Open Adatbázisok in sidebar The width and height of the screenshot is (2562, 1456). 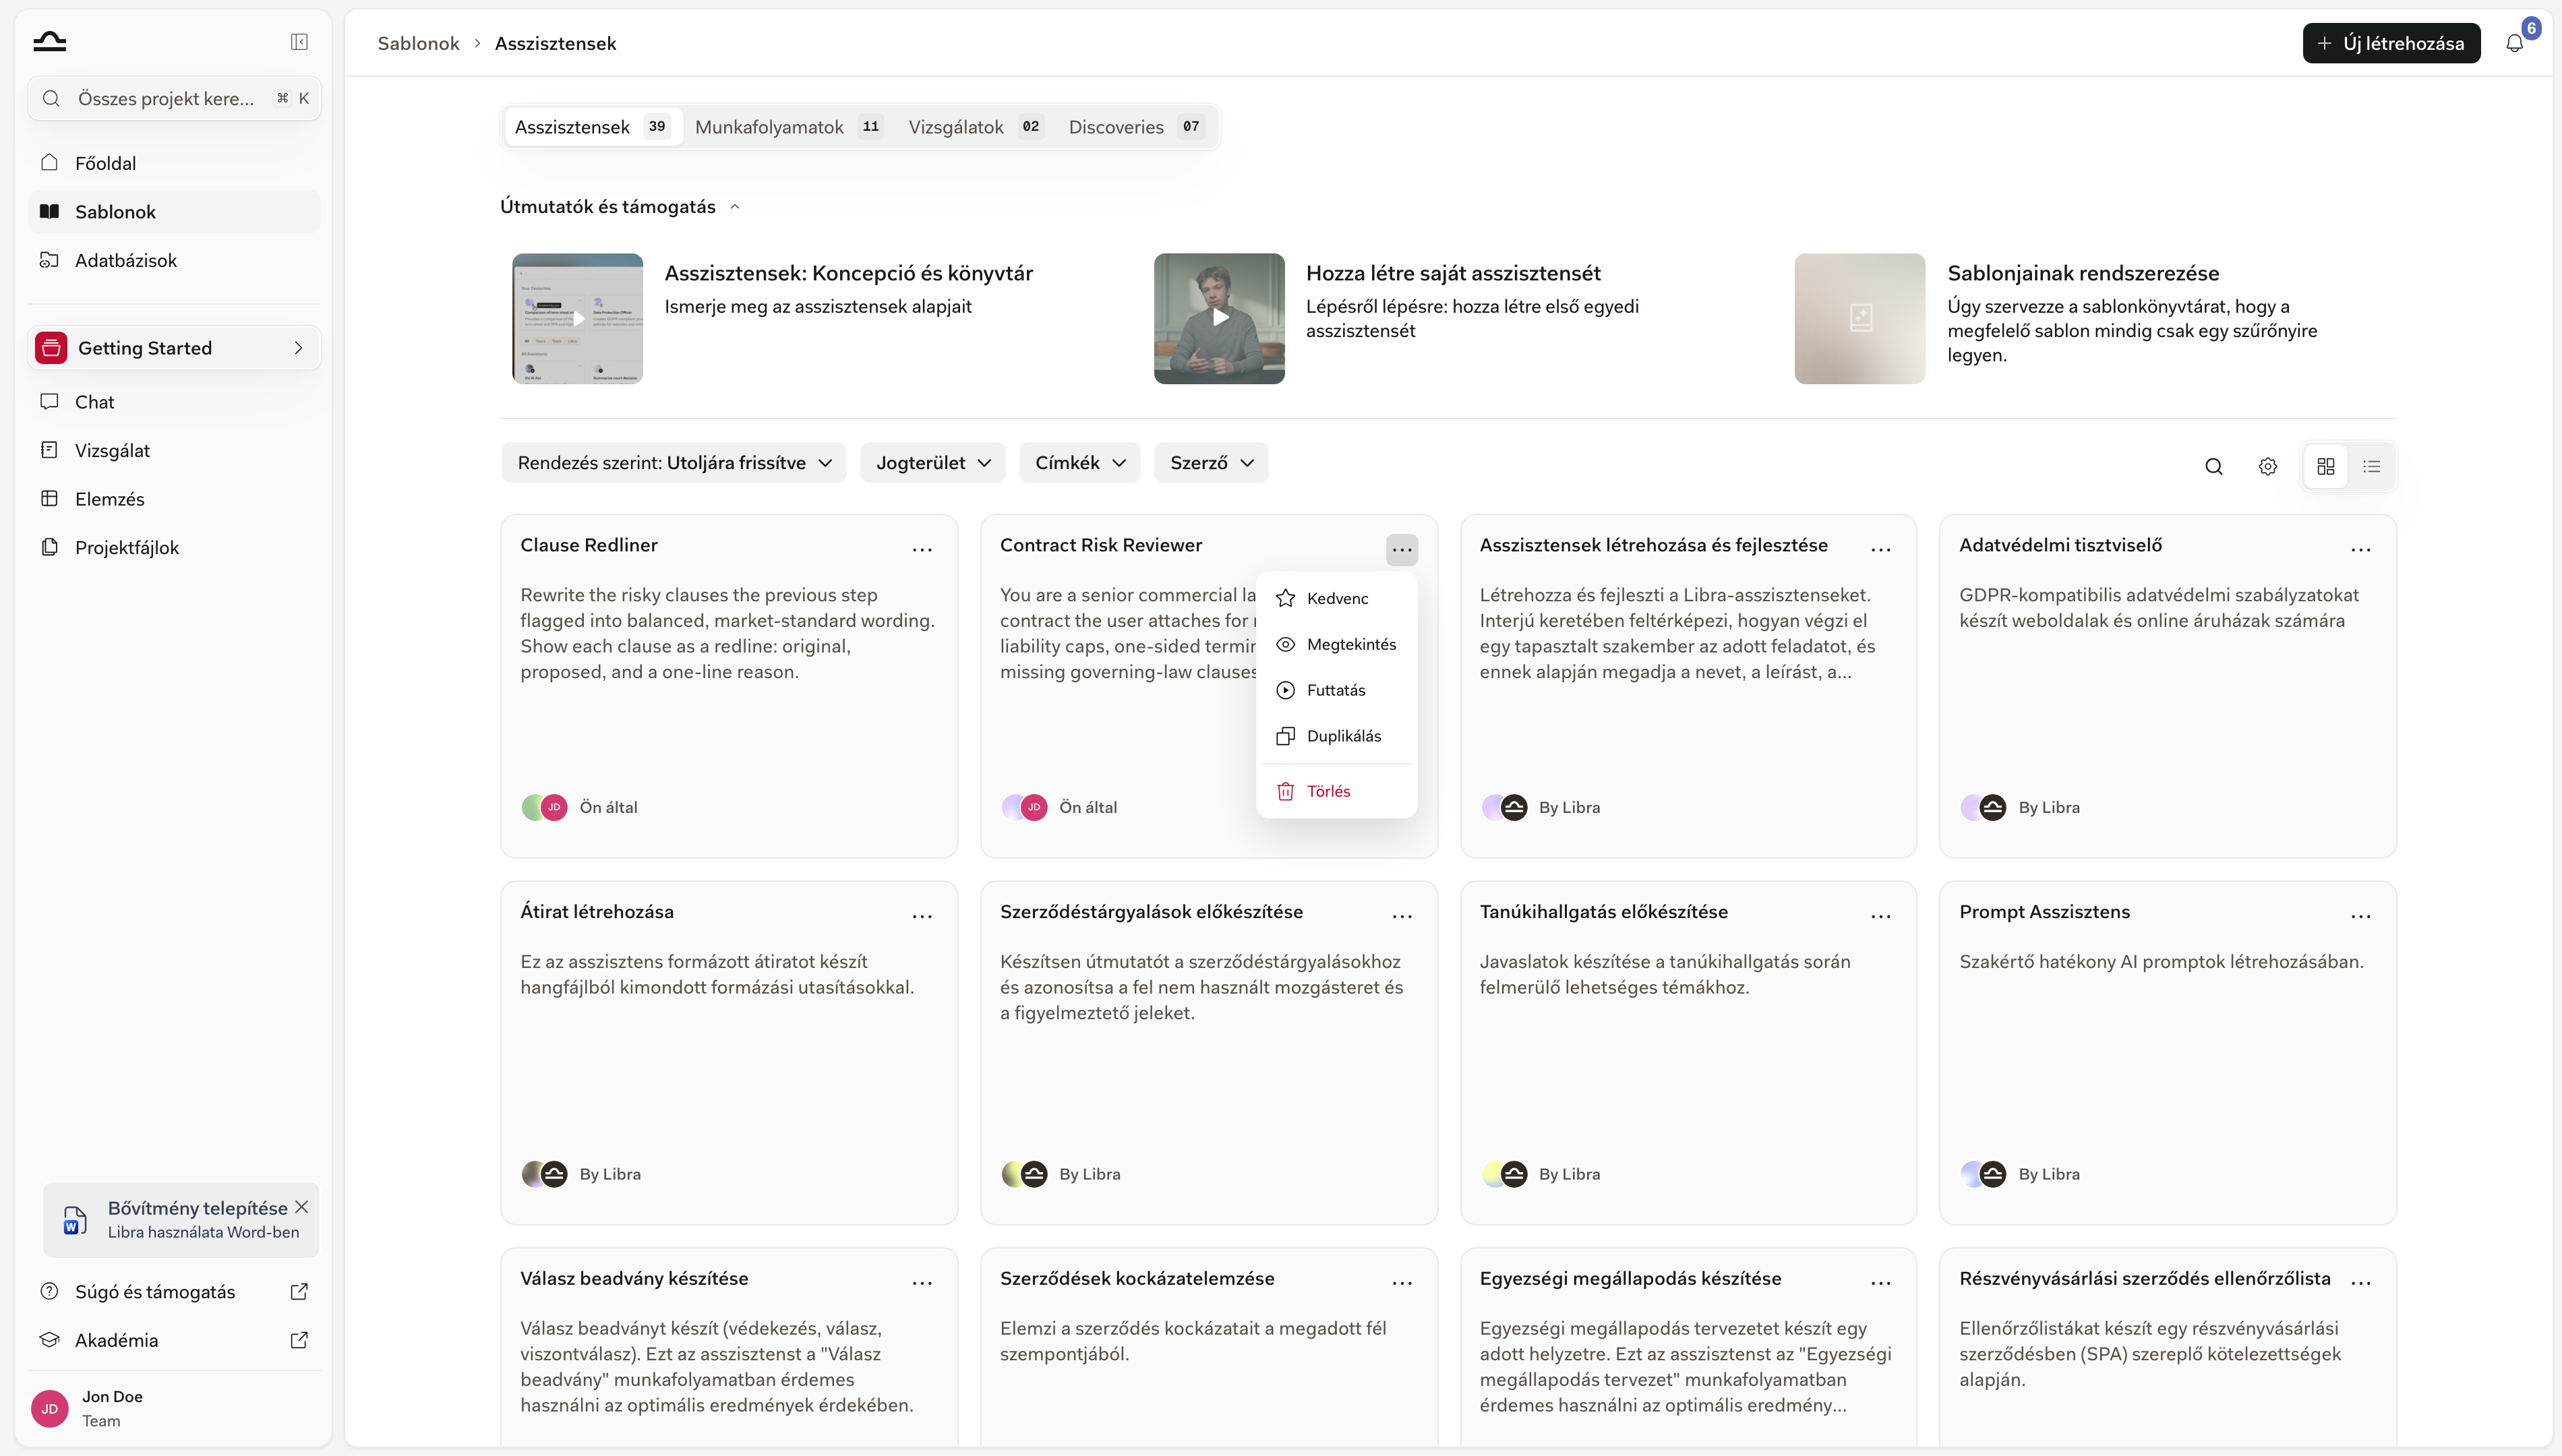(x=174, y=260)
